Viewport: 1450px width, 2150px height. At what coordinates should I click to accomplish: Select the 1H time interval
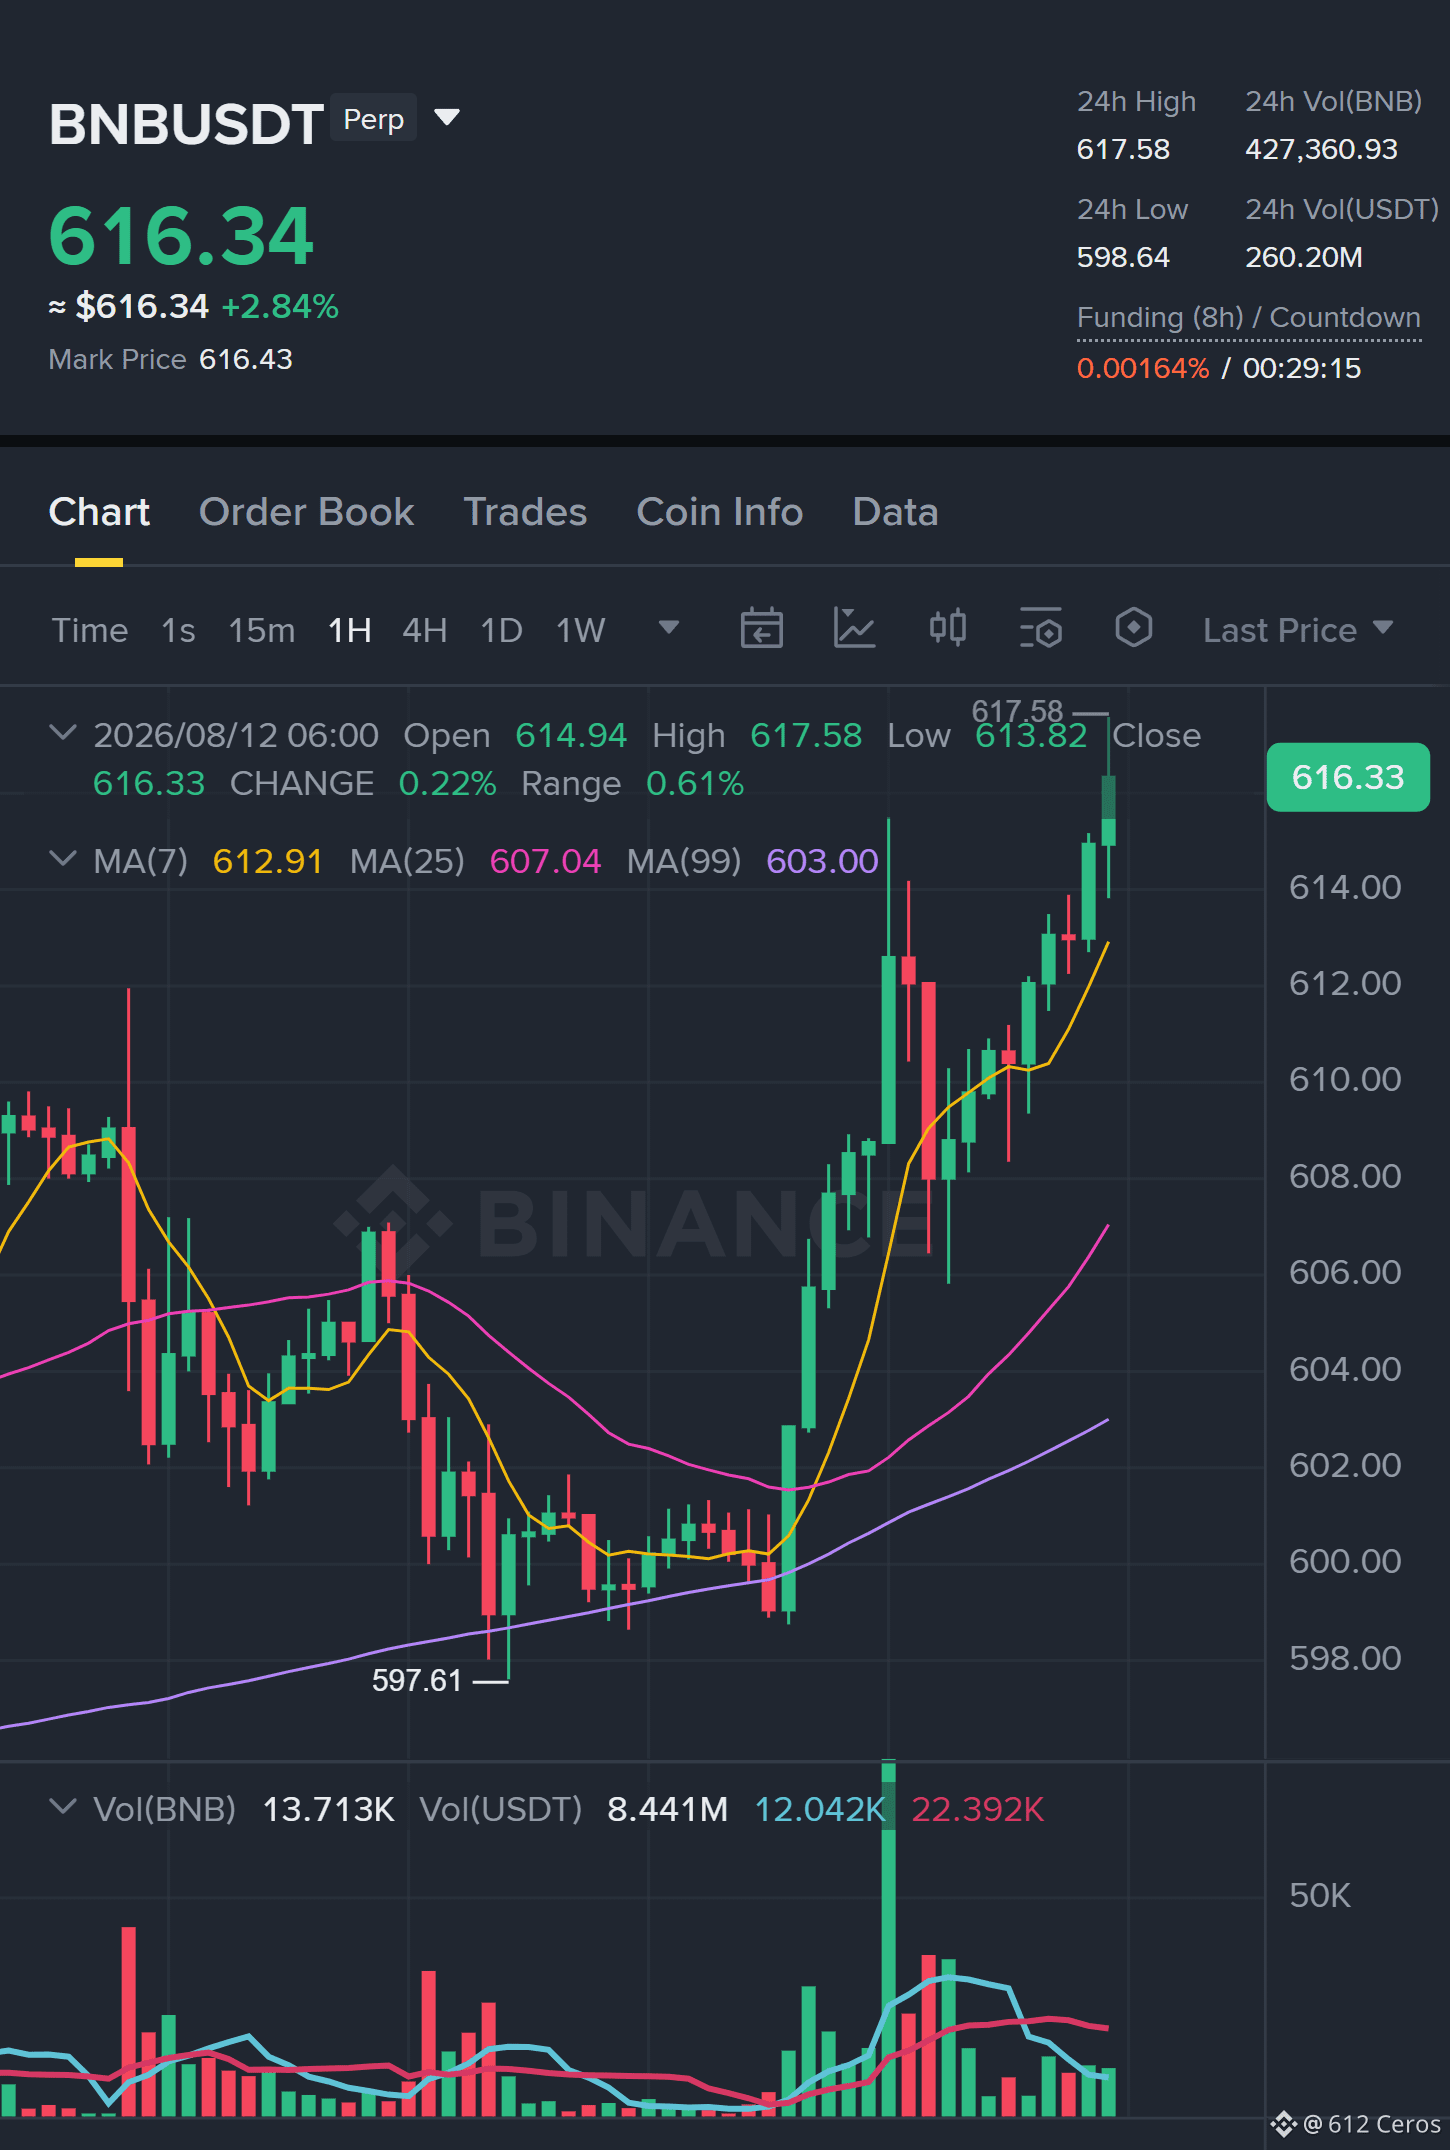click(x=350, y=630)
